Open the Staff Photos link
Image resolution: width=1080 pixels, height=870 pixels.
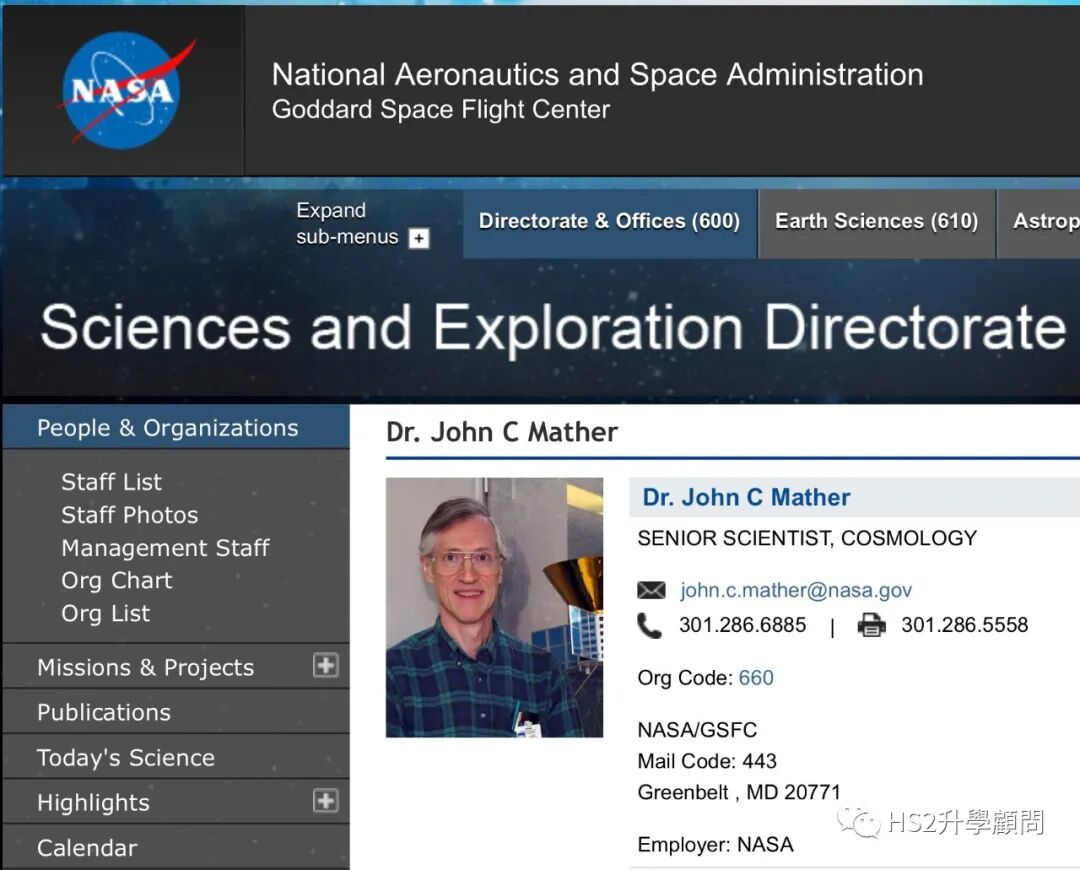[x=129, y=515]
